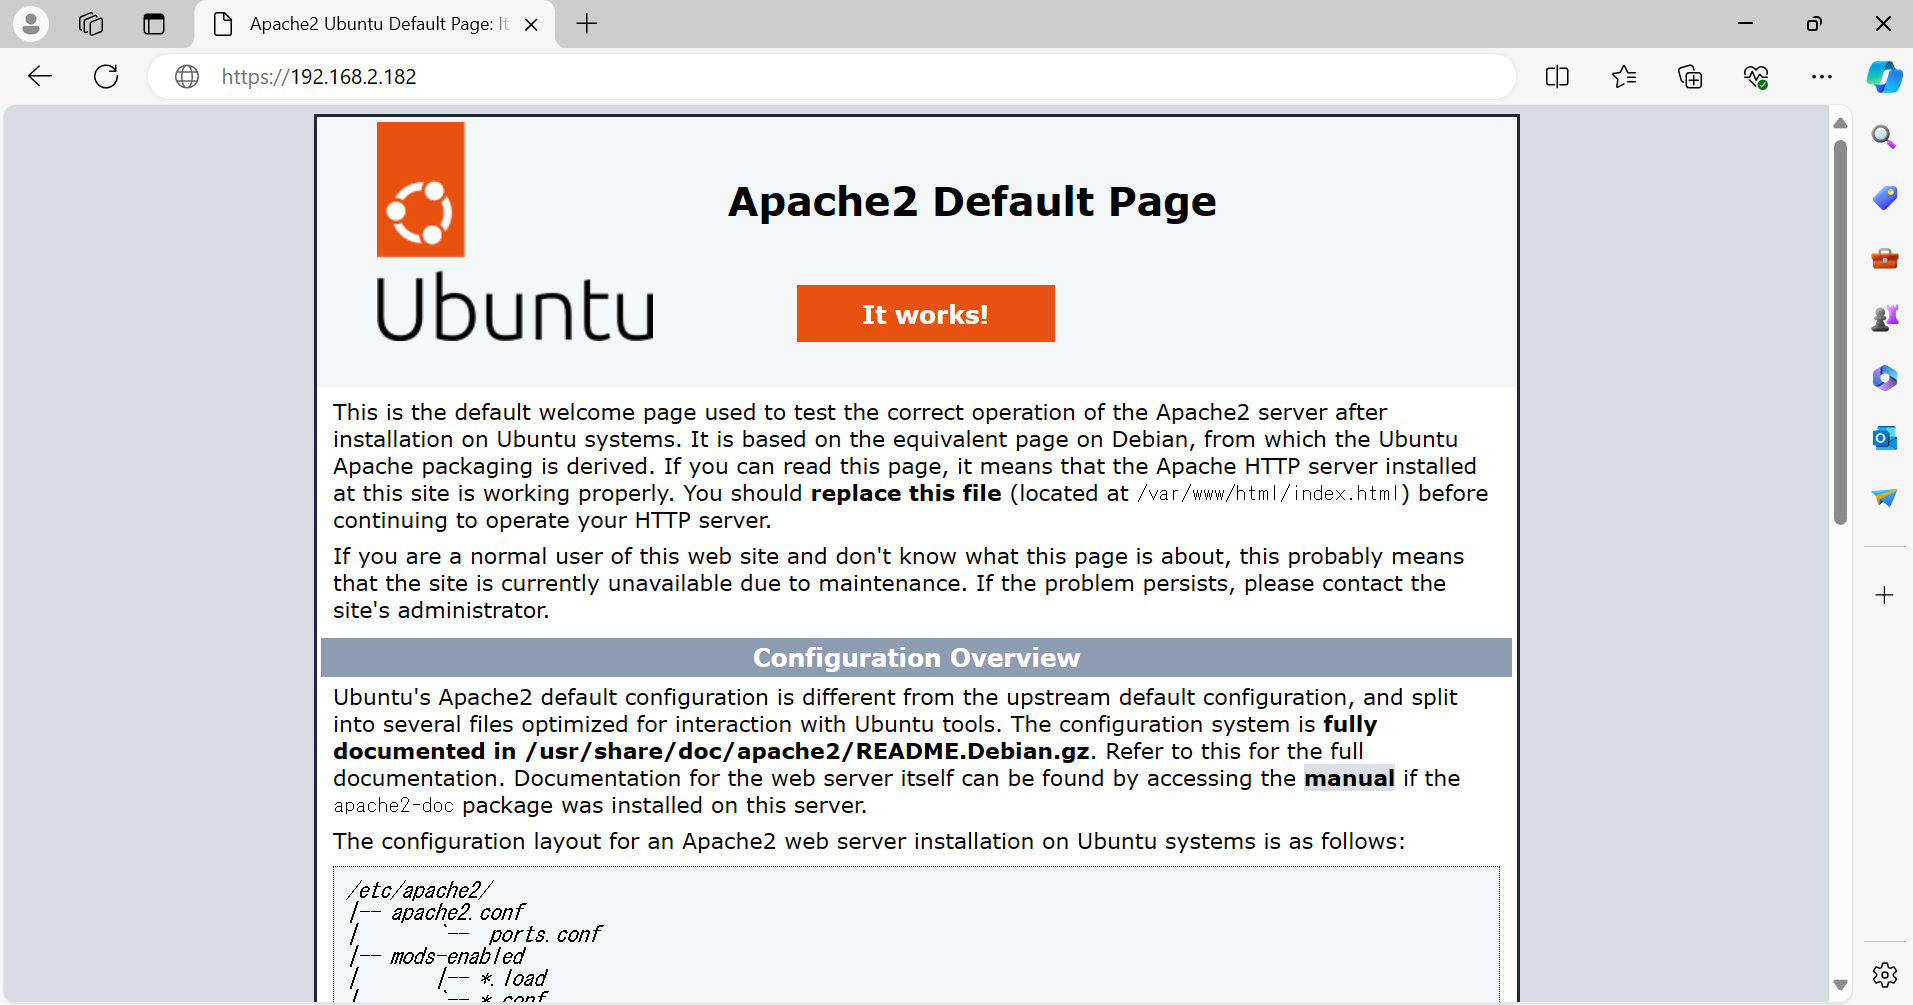This screenshot has width=1913, height=1005.
Task: Open Browser essentials panel
Action: [1757, 76]
